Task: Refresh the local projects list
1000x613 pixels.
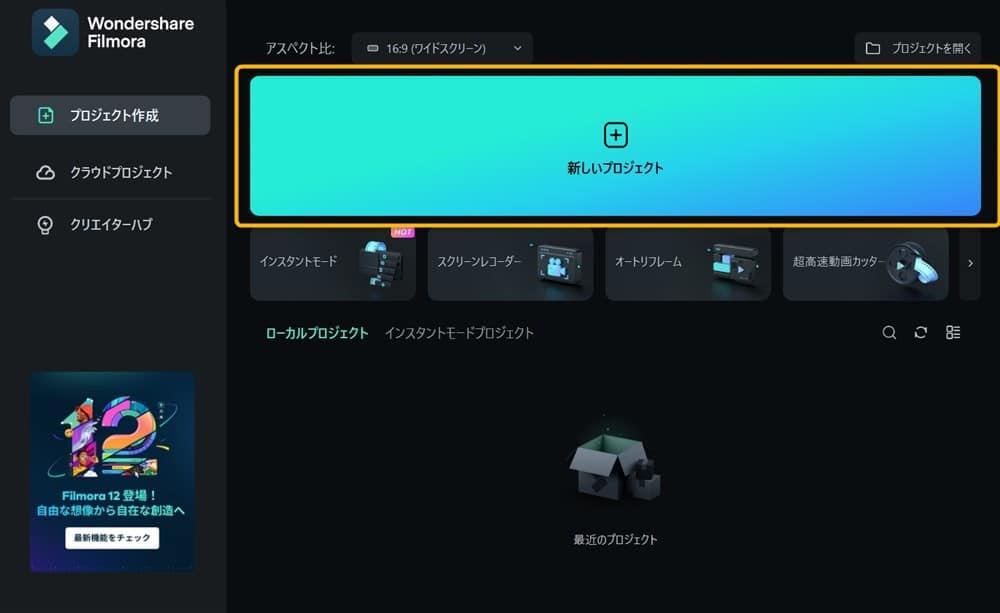Action: [921, 333]
